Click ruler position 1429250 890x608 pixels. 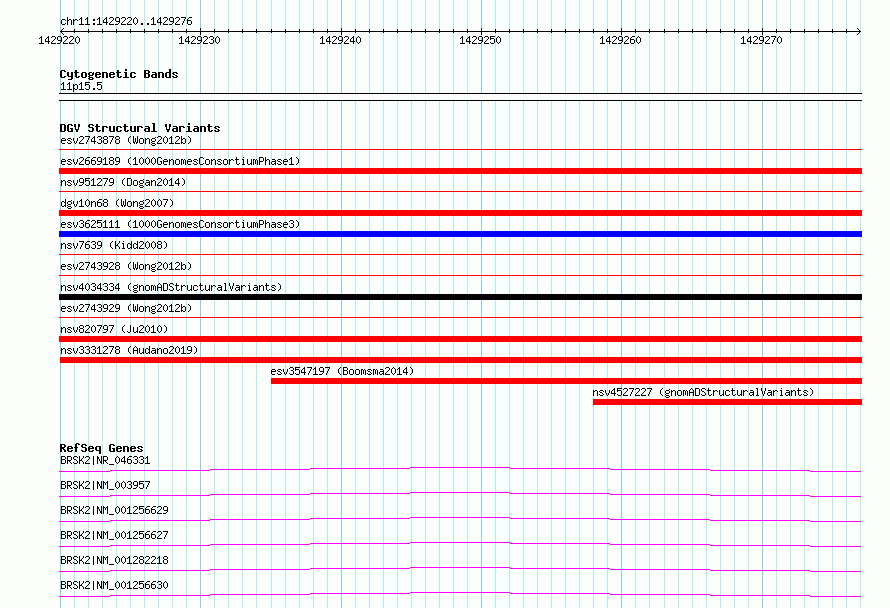480,40
